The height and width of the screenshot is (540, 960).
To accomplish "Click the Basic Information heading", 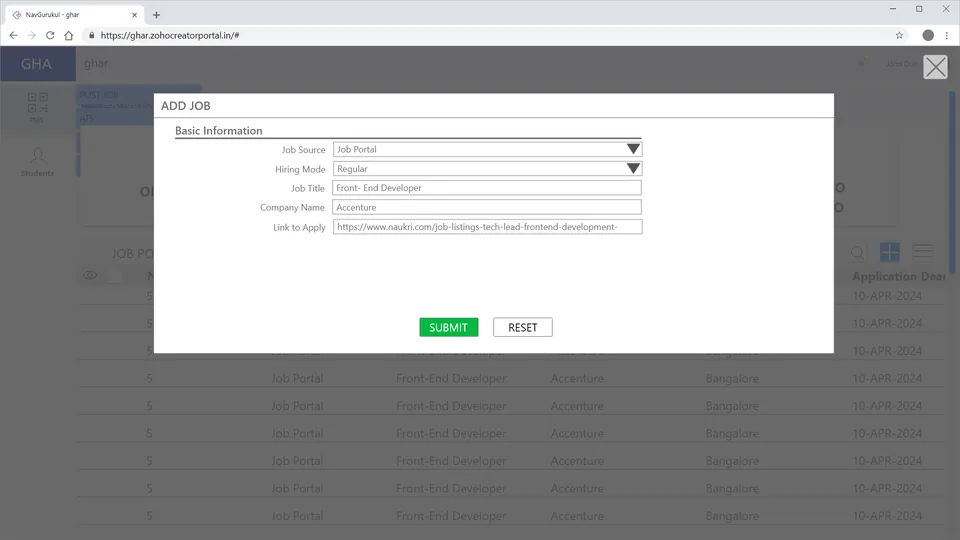I will pyautogui.click(x=219, y=130).
